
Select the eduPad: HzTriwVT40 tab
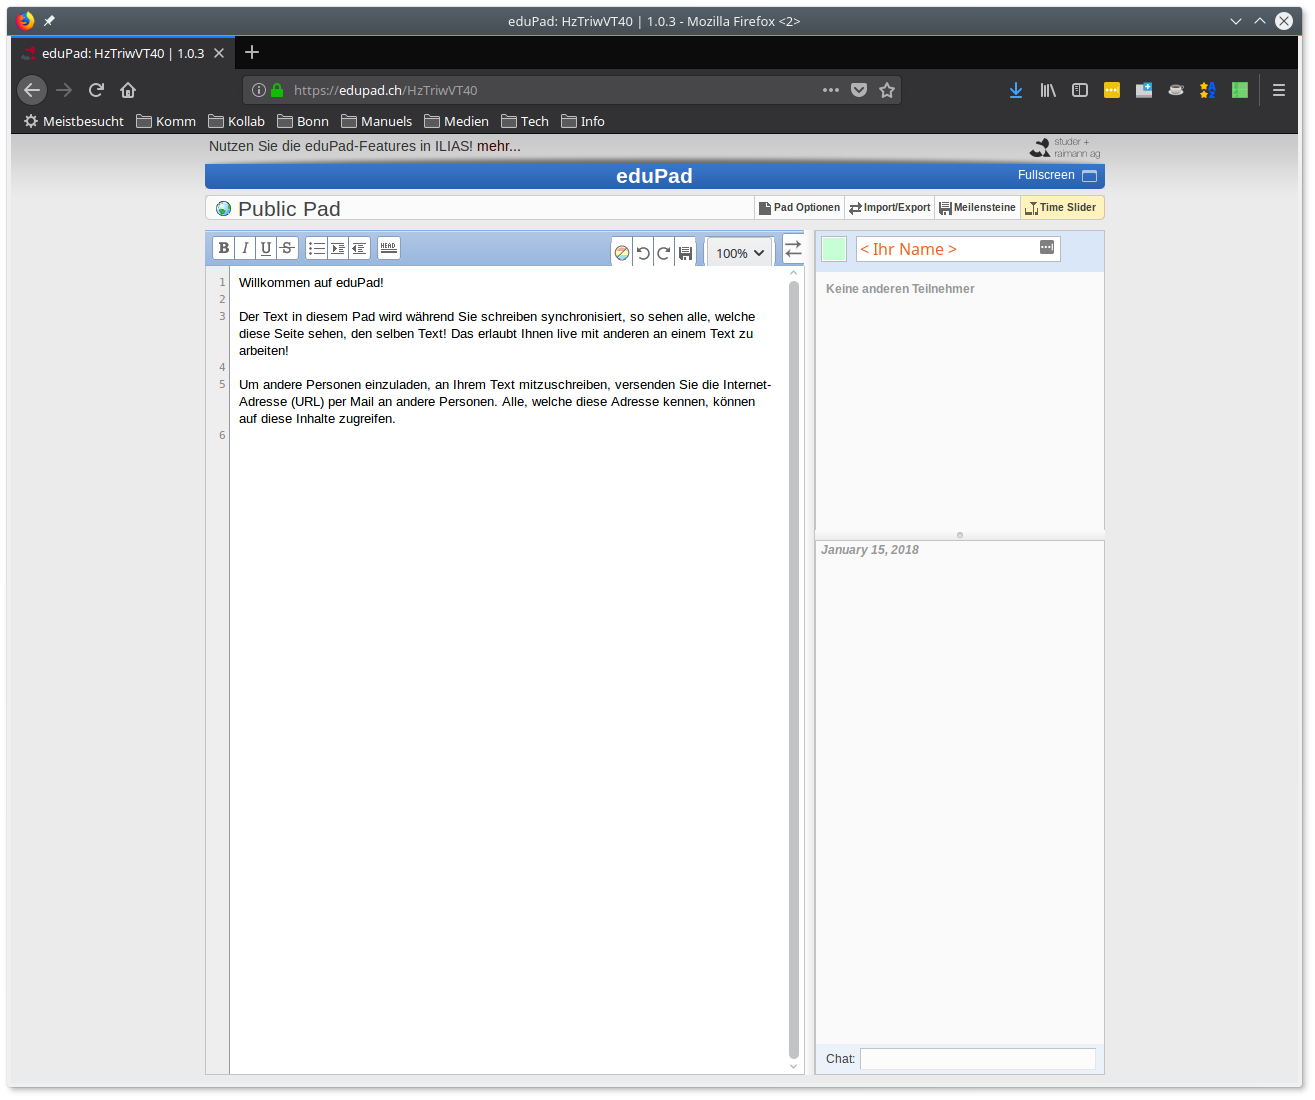click(x=122, y=53)
